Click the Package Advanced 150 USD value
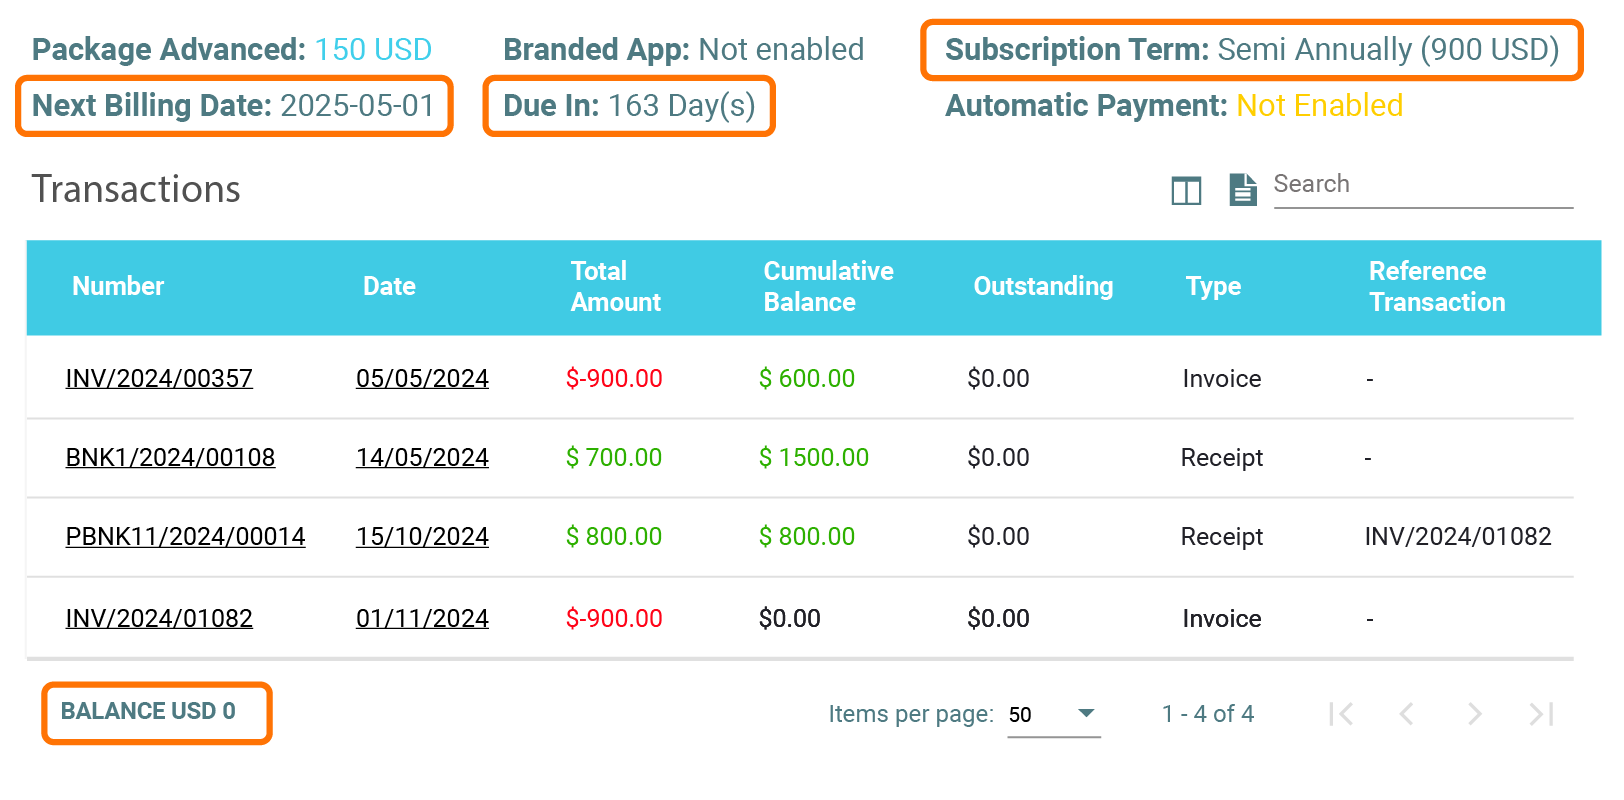The height and width of the screenshot is (800, 1624). click(x=373, y=50)
